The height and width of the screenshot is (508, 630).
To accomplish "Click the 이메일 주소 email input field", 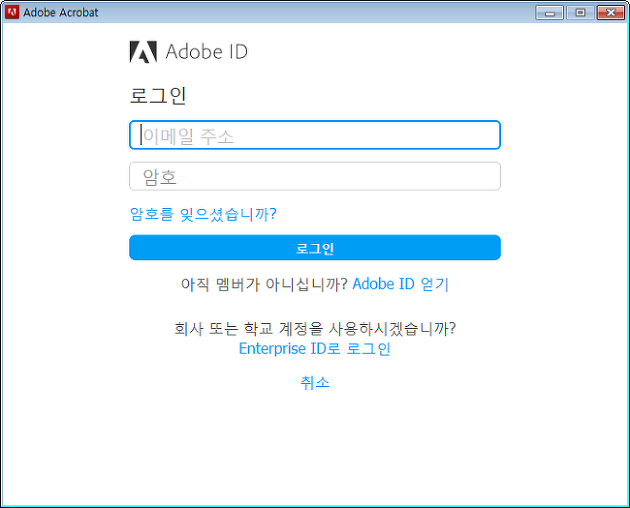I will pyautogui.click(x=315, y=135).
